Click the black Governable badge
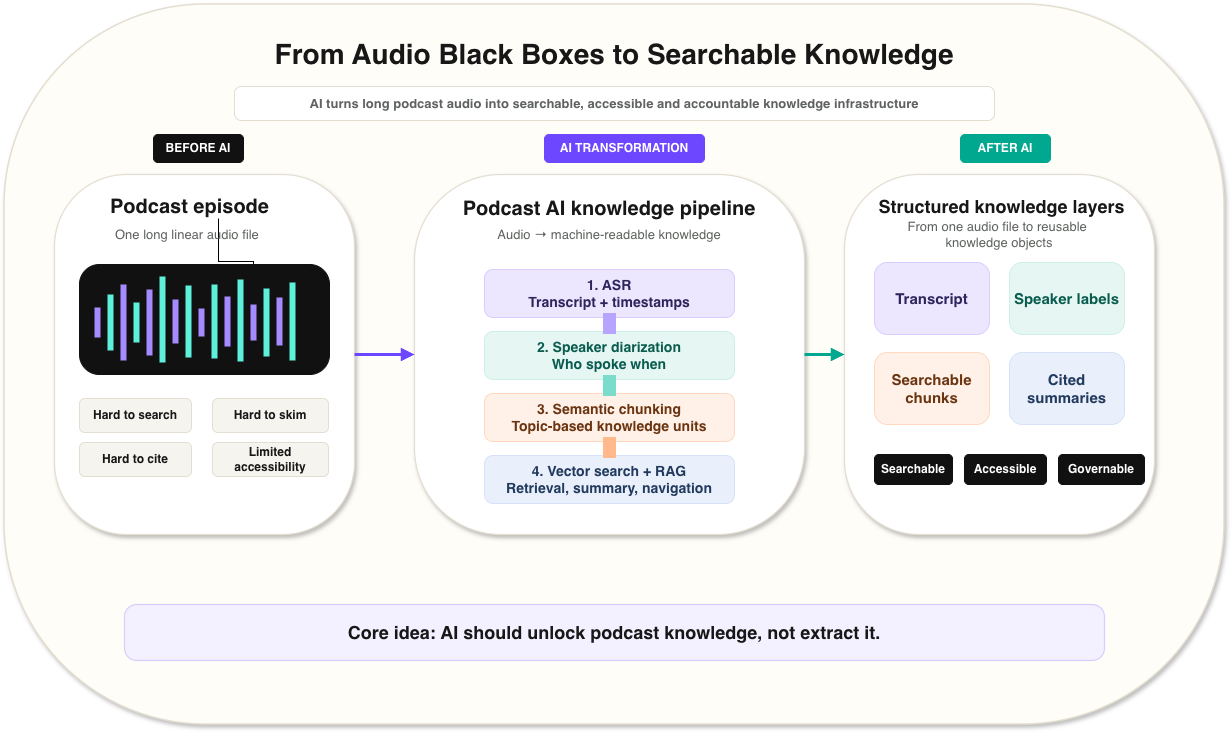The image size is (1232, 733). (x=1101, y=469)
